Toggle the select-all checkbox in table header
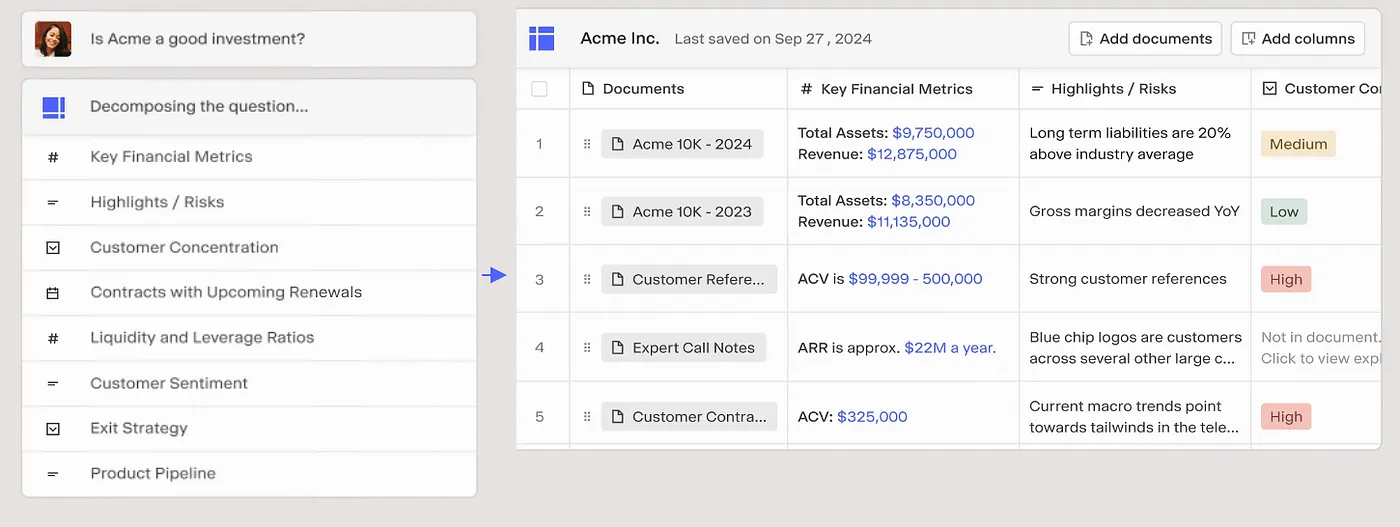 click(x=539, y=89)
